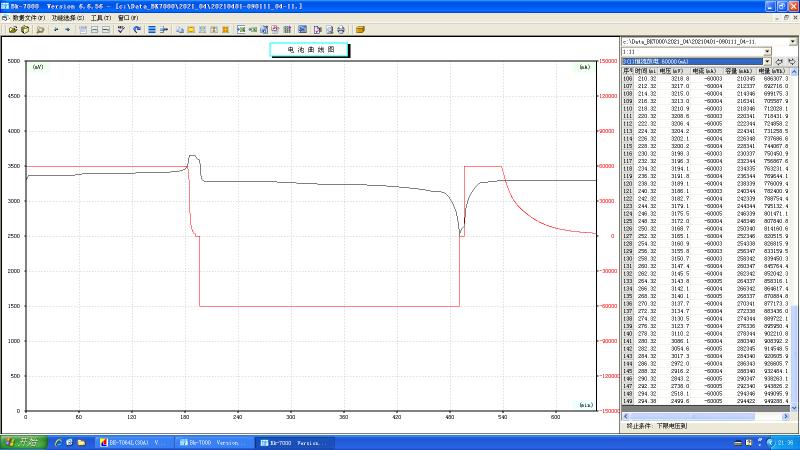Click the 电池曲线图 chart title button
Viewport: 800px width, 450px height.
[309, 48]
